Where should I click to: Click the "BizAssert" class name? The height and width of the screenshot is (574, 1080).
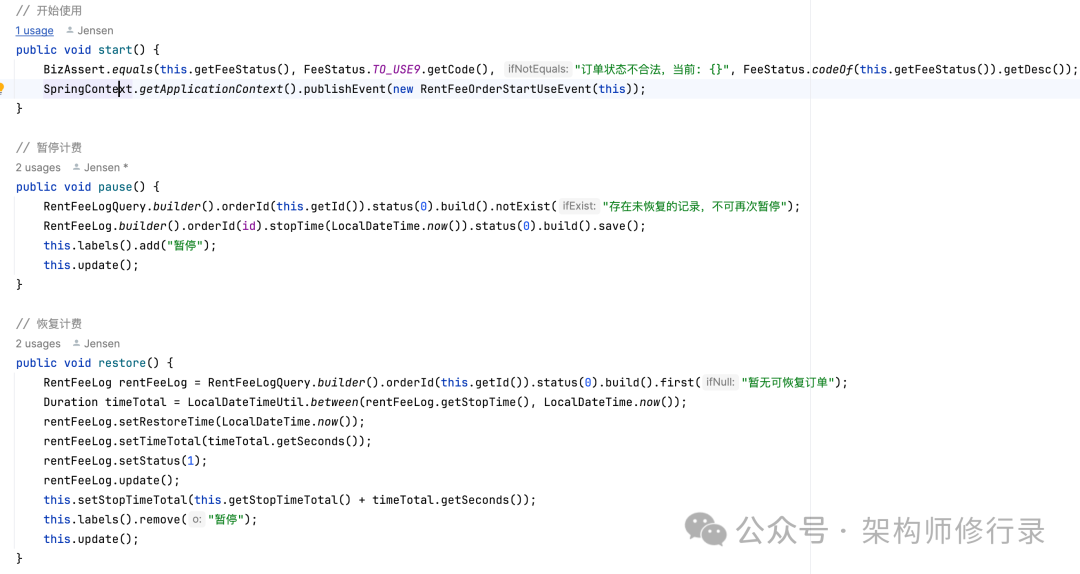coord(74,69)
